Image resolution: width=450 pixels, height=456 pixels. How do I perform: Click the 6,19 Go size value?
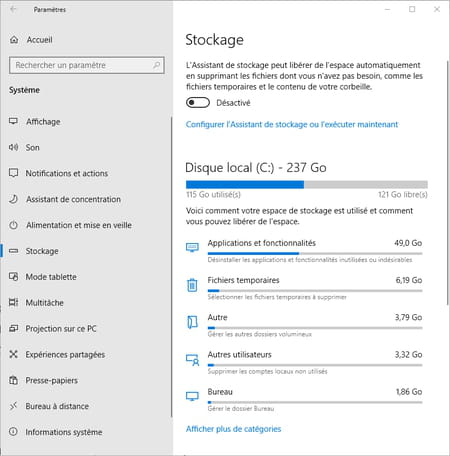[409, 280]
